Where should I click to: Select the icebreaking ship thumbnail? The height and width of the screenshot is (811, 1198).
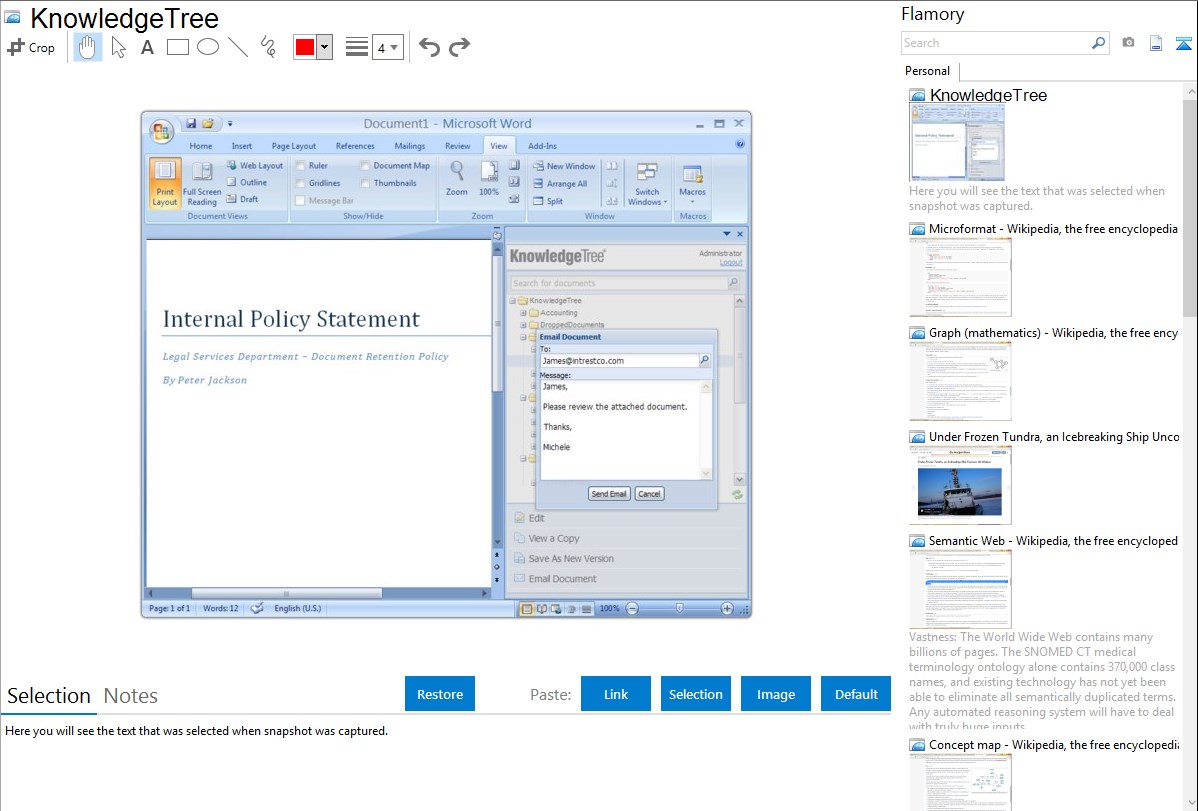click(x=960, y=485)
